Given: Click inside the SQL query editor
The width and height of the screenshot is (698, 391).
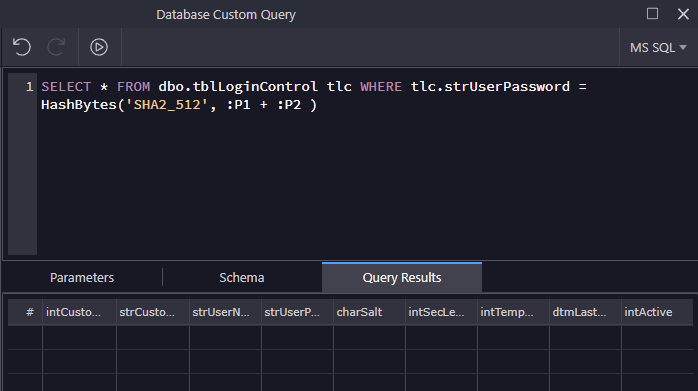Looking at the screenshot, I should [367, 165].
